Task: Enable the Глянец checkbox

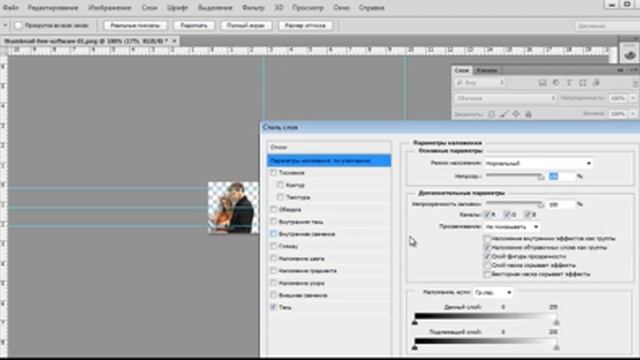Action: [x=273, y=246]
